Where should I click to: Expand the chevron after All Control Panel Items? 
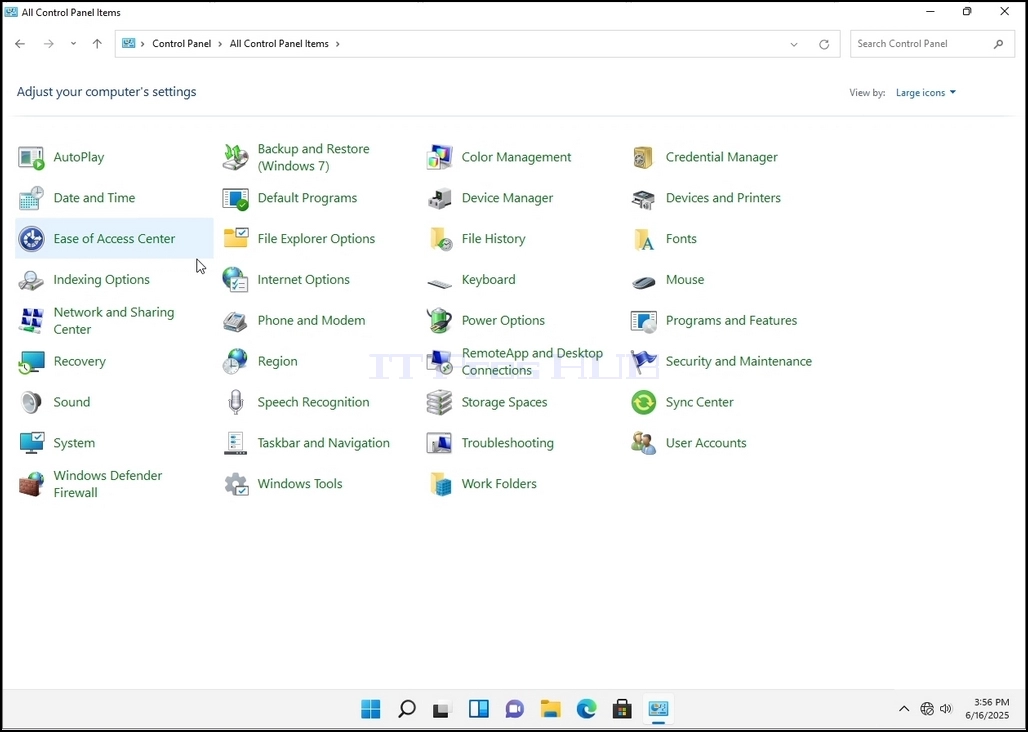(338, 44)
